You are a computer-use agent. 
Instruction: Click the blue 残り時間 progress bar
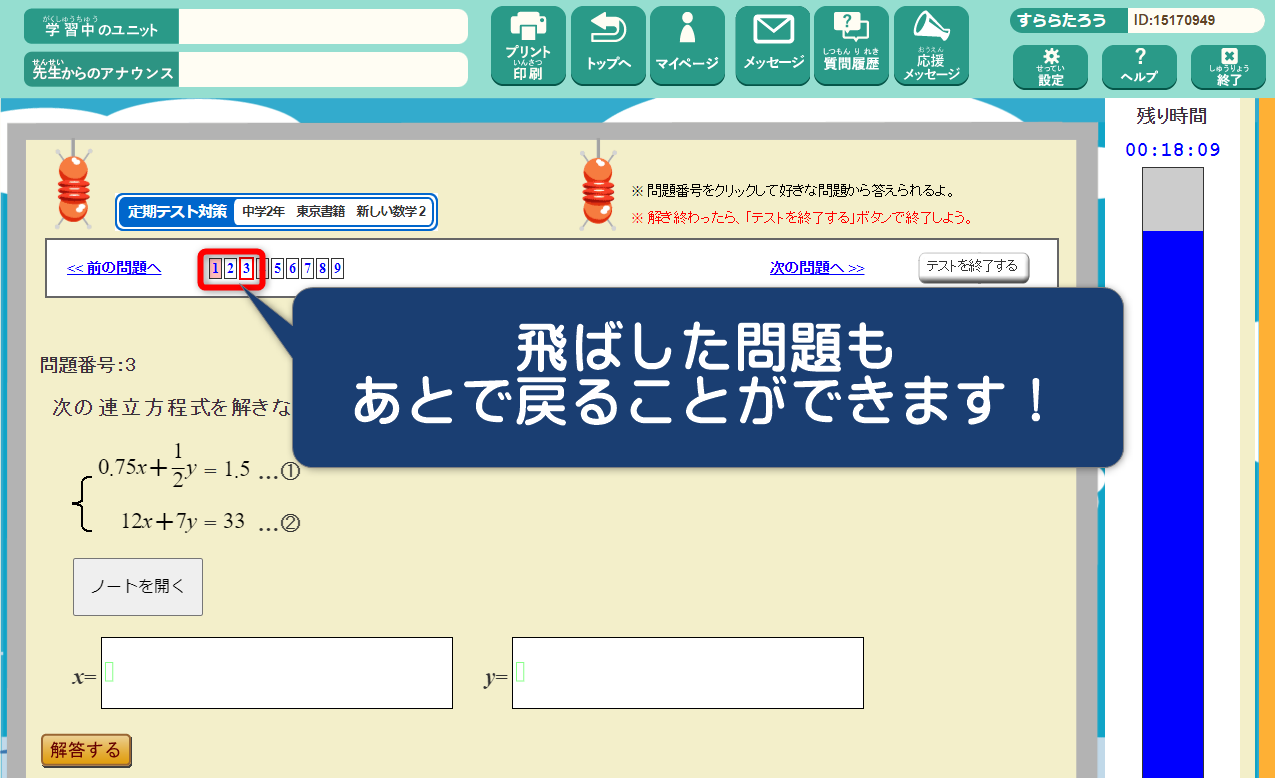click(1173, 504)
